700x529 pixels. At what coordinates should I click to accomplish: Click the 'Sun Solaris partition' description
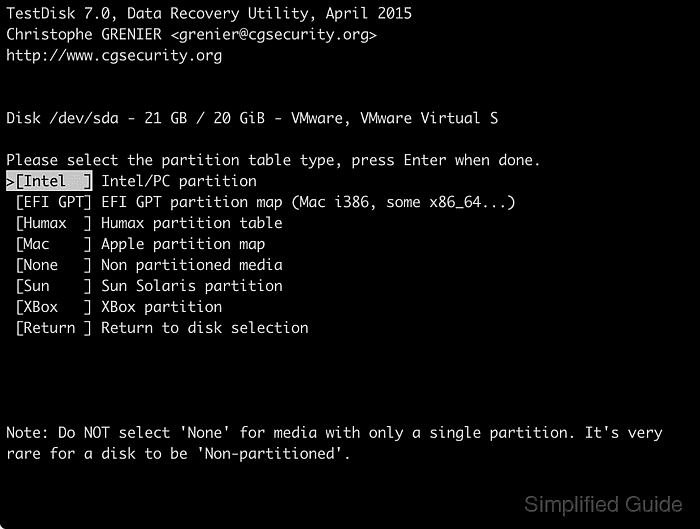pos(192,286)
